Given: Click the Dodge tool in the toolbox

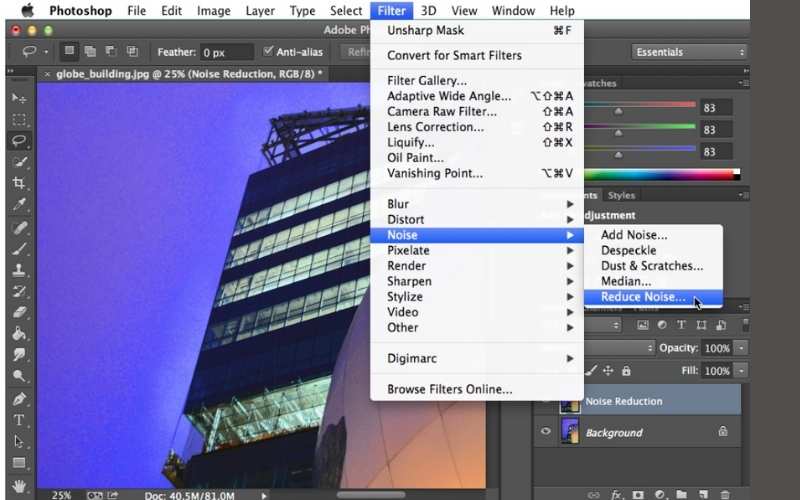Looking at the screenshot, I should coord(19,376).
